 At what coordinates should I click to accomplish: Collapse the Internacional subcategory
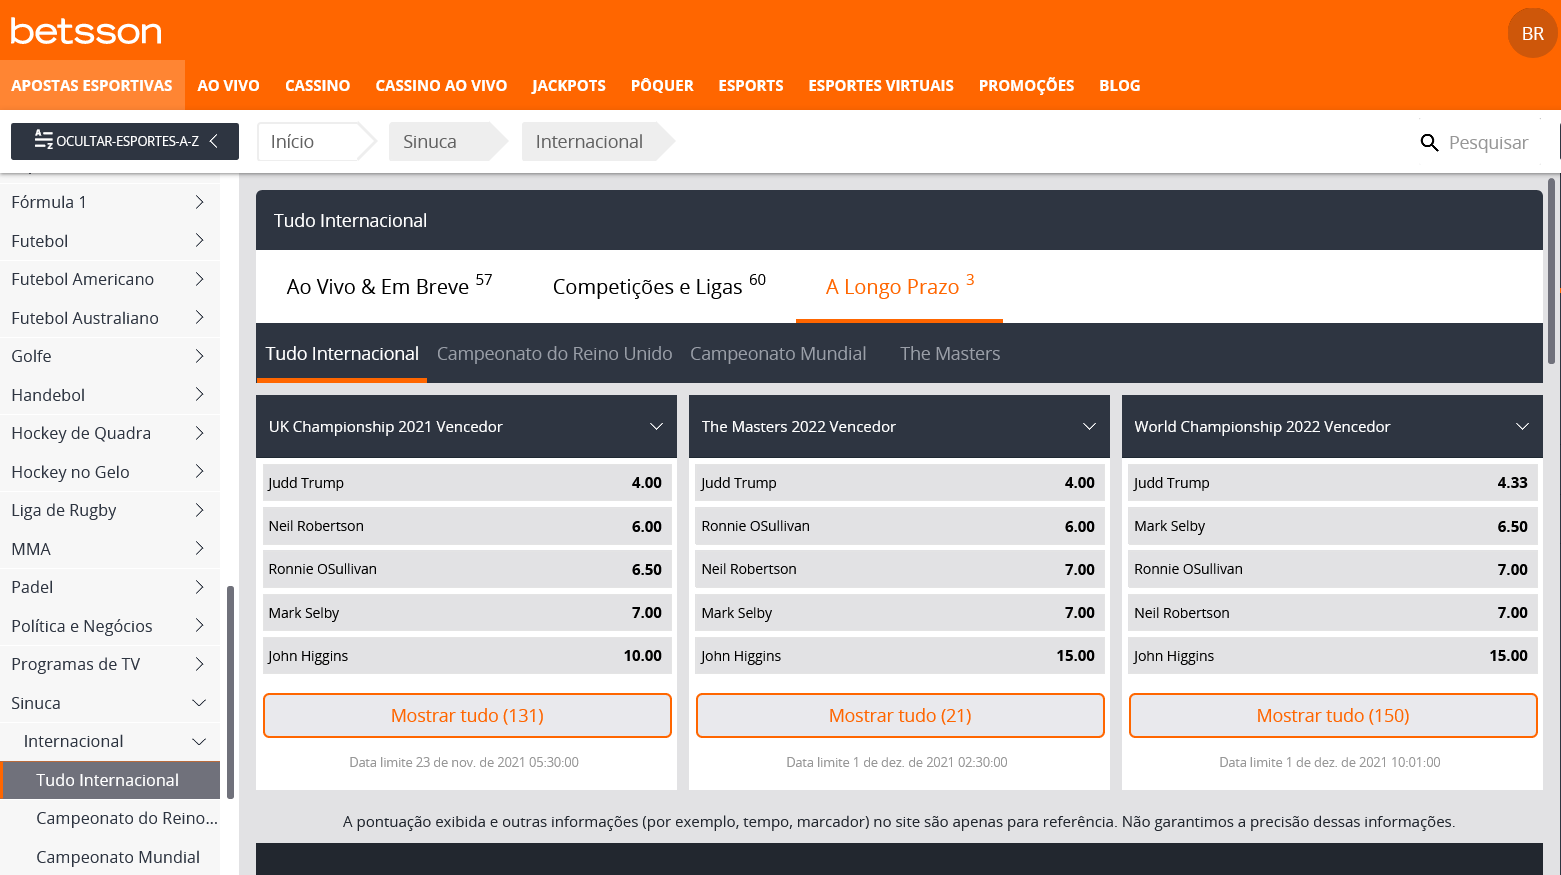(110, 741)
